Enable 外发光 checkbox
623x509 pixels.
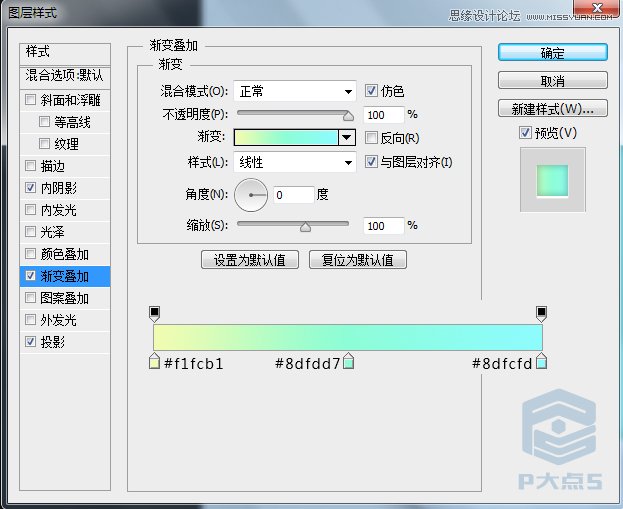click(x=31, y=319)
